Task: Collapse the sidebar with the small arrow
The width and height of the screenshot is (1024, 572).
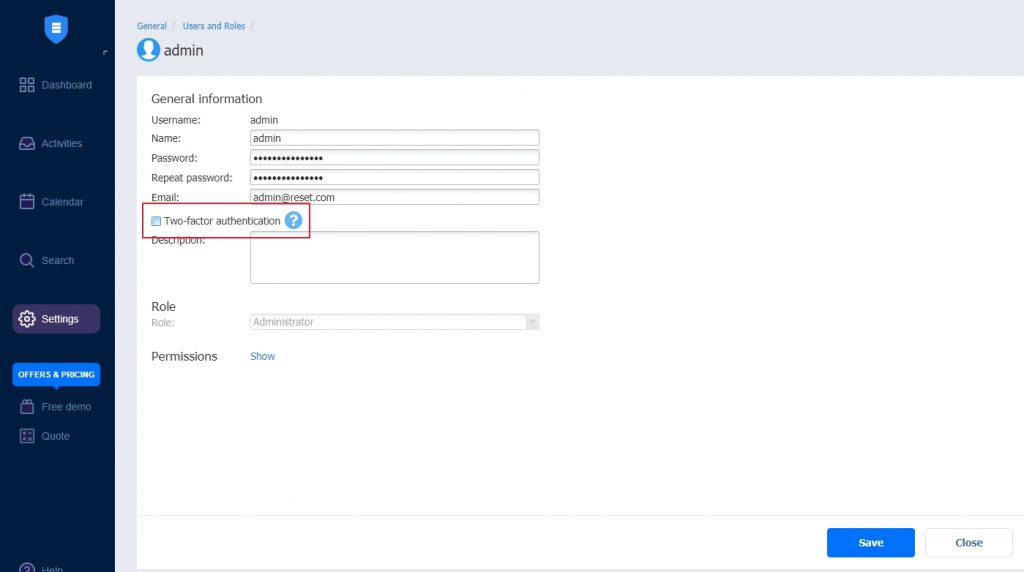Action: coord(105,52)
